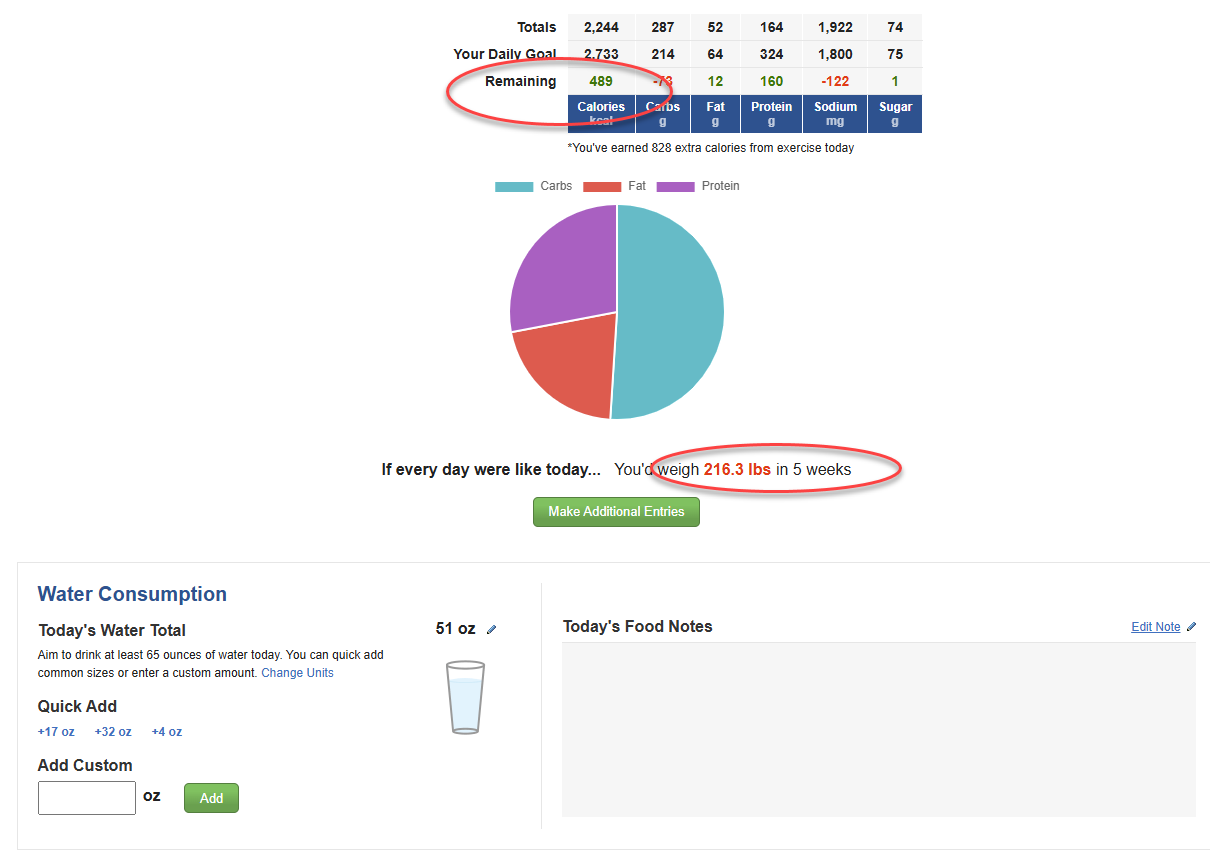Image resolution: width=1210 pixels, height=854 pixels.
Task: Click the pencil icon next to Edit Note
Action: point(1191,627)
